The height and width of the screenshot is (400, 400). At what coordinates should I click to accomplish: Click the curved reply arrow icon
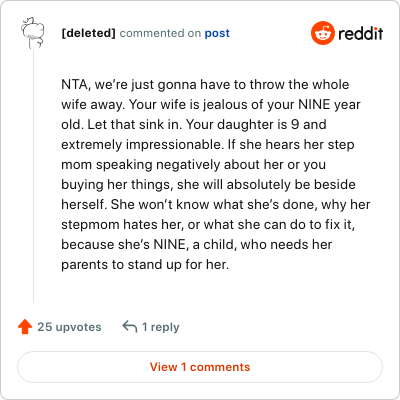tap(130, 326)
